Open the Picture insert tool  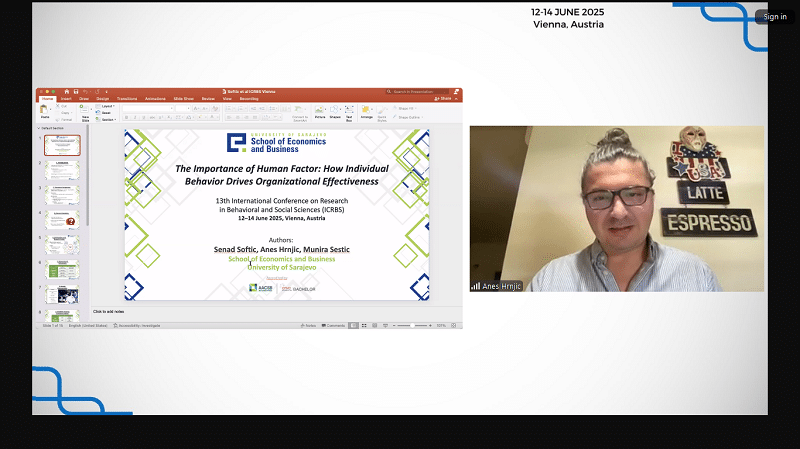(x=320, y=111)
